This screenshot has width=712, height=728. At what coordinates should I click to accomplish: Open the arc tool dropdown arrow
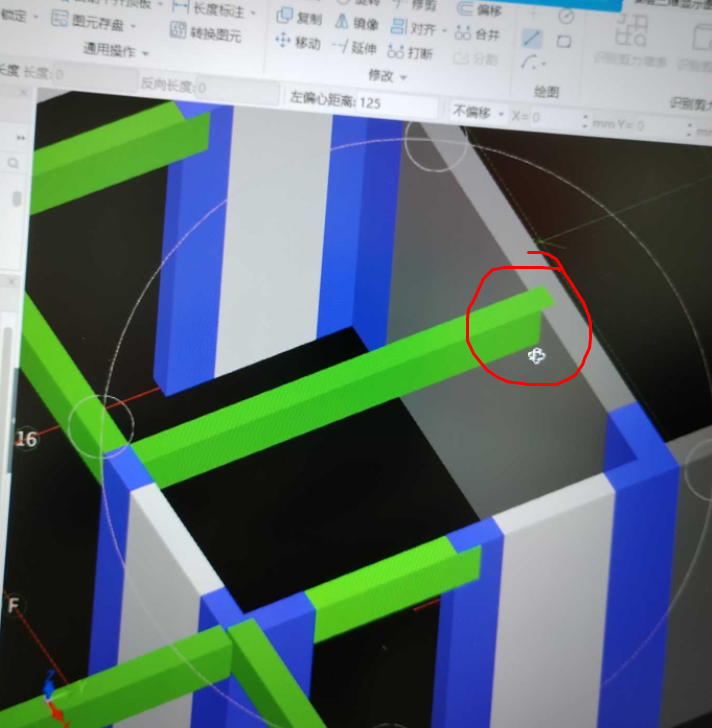point(544,64)
